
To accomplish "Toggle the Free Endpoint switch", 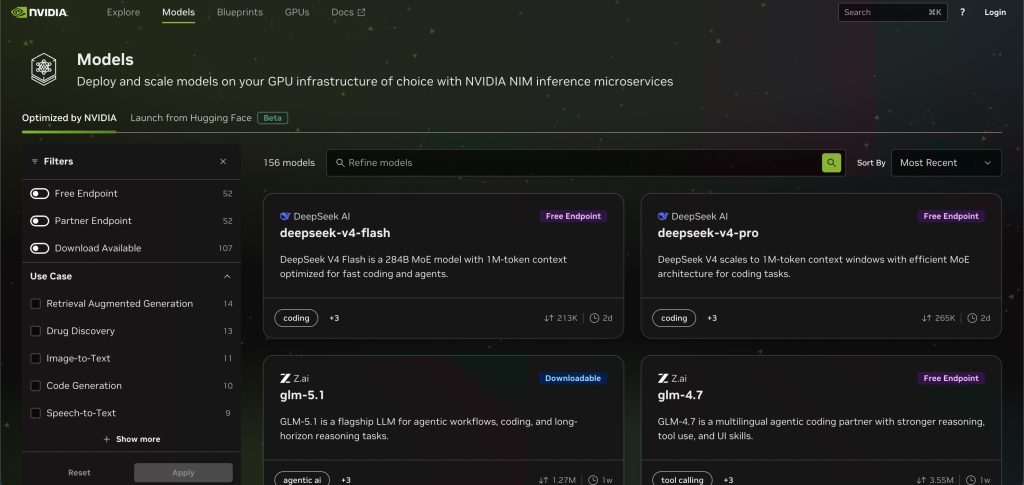I will tap(40, 194).
